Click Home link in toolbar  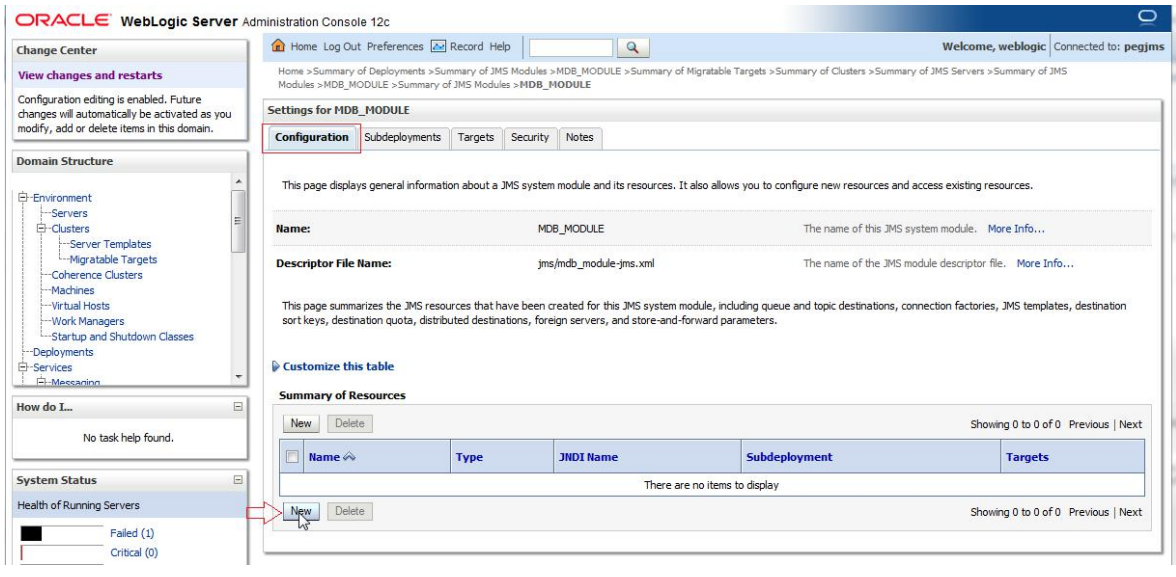click(x=304, y=47)
